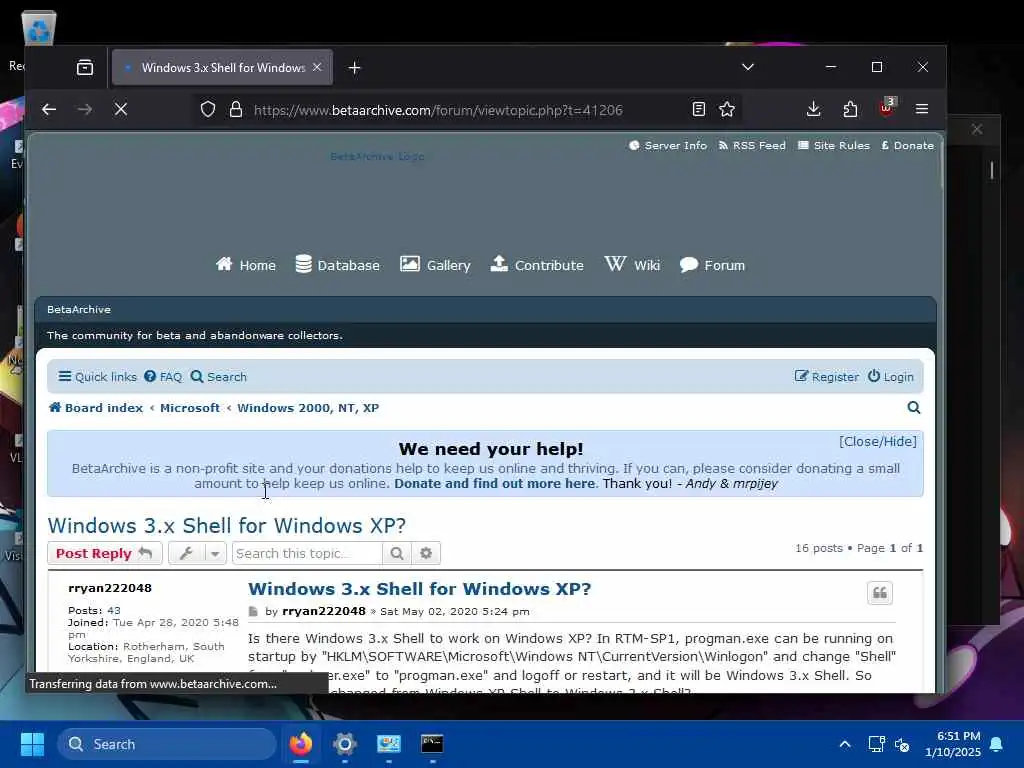Open the notifications bell icon
Viewport: 1024px width, 768px height.
tap(997, 744)
